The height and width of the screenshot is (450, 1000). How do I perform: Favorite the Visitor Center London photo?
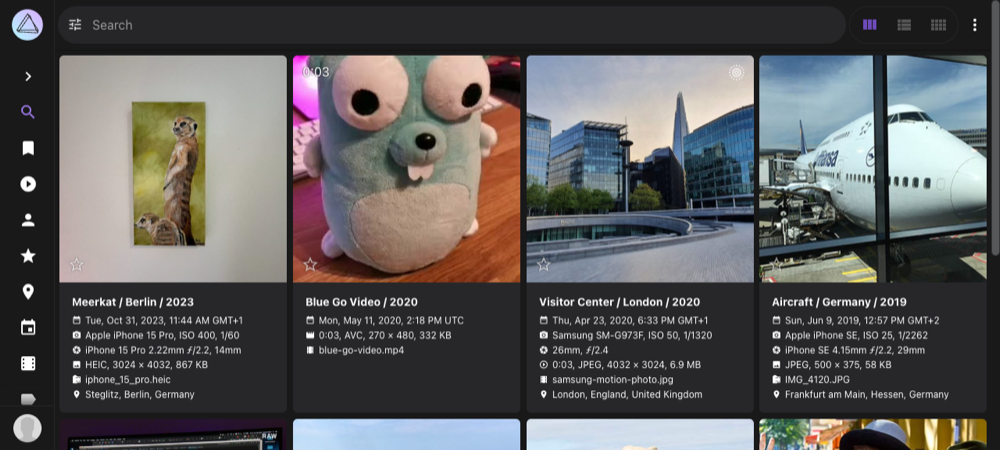[543, 264]
